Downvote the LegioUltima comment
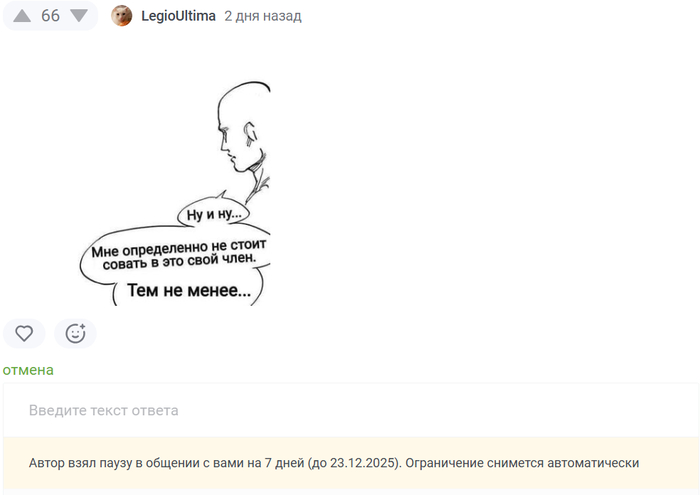This screenshot has height=495, width=700. [79, 16]
